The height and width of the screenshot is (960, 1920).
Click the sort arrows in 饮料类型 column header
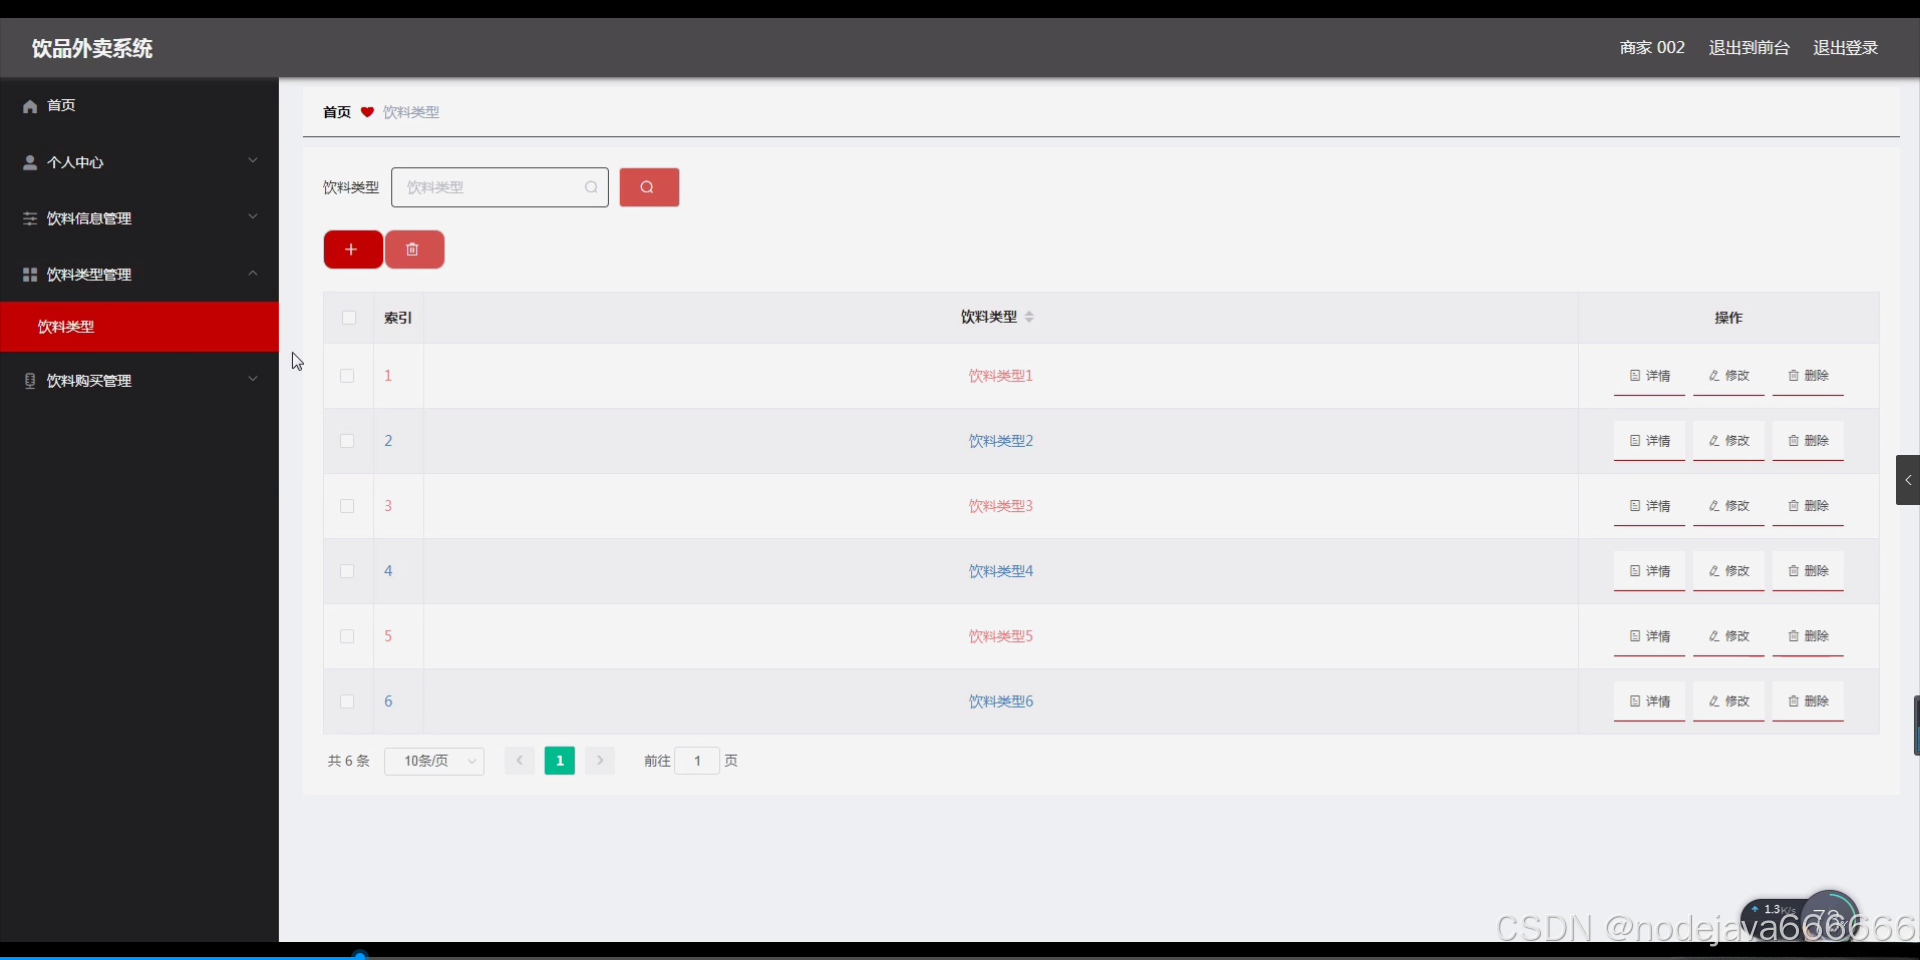pyautogui.click(x=1029, y=317)
